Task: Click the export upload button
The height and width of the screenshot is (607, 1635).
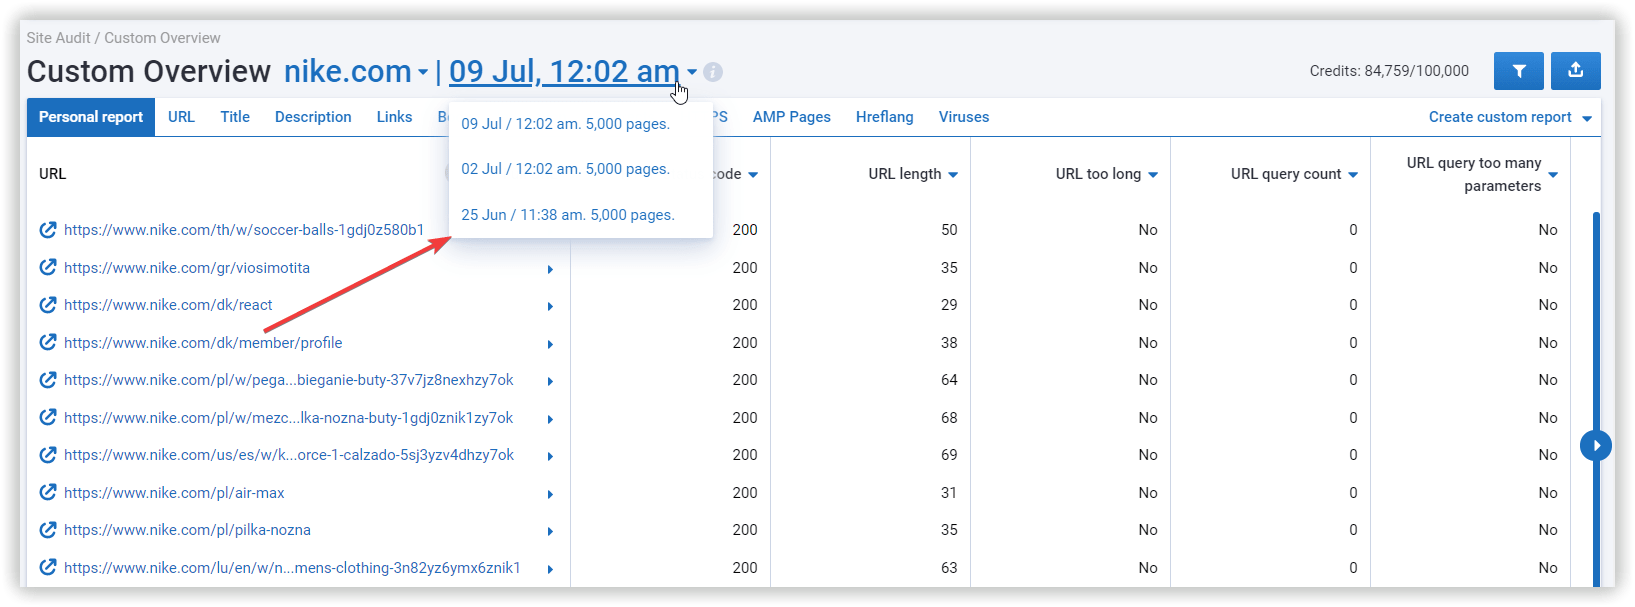Action: tap(1575, 71)
